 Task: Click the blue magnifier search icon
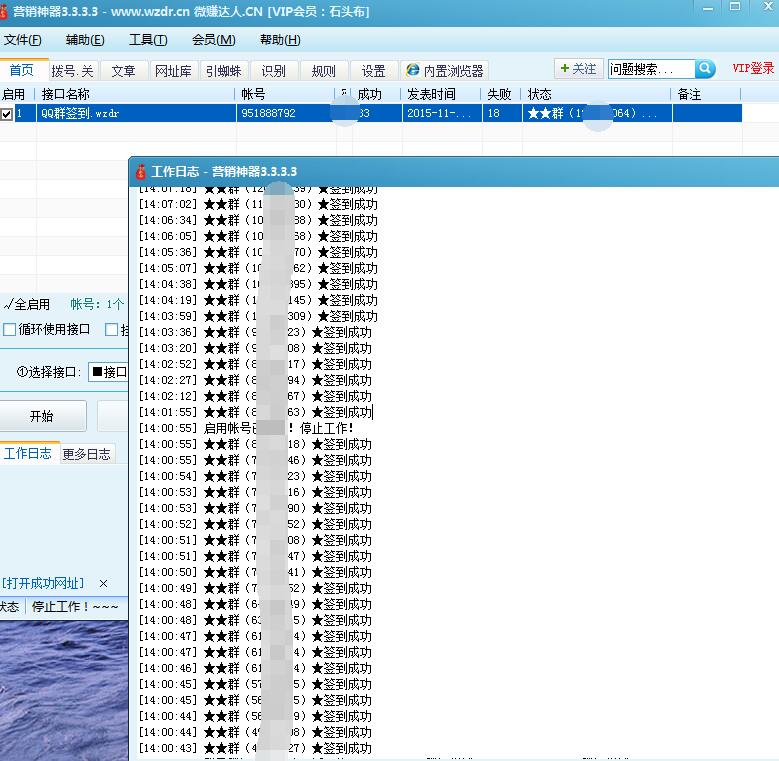pos(704,69)
